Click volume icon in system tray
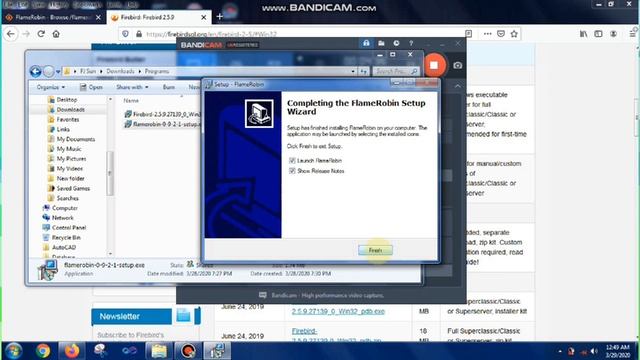 pos(594,351)
